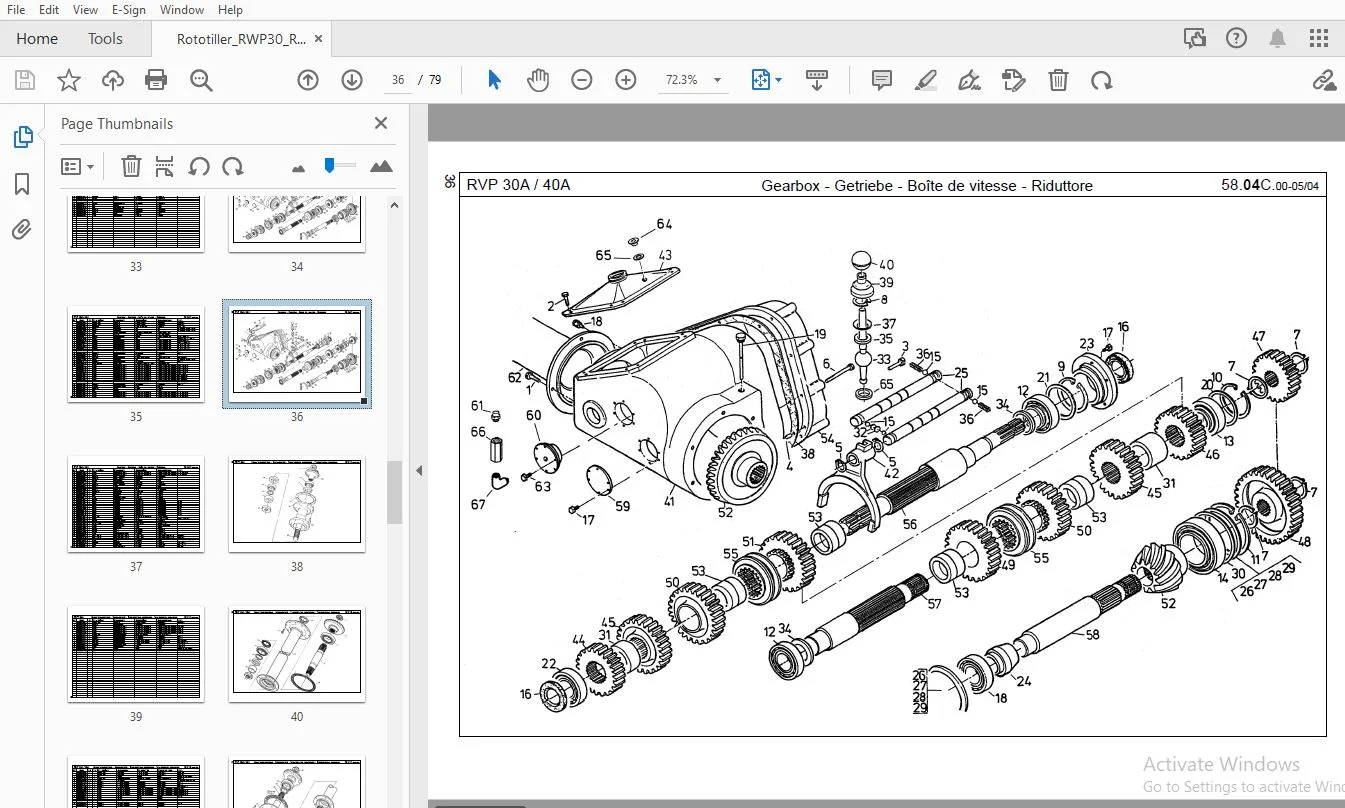This screenshot has width=1345, height=808.
Task: Close the Page Thumbnails panel
Action: [381, 123]
